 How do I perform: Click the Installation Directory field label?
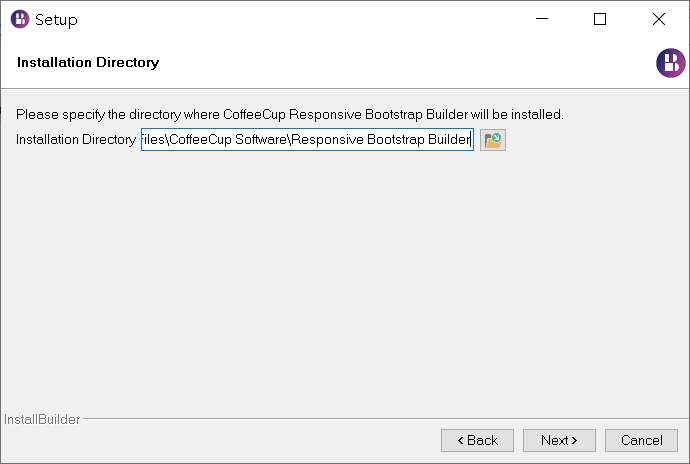coord(76,140)
